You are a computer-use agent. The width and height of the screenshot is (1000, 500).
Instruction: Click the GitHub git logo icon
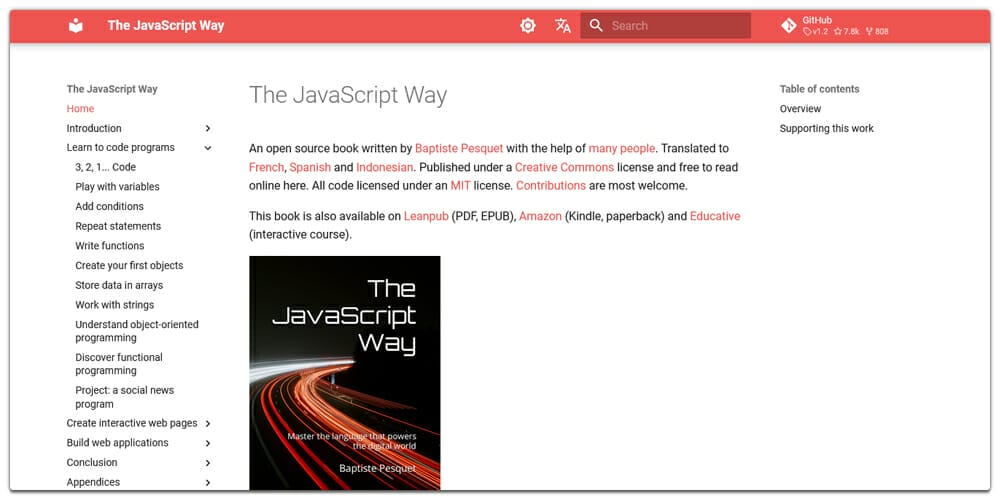pos(789,26)
